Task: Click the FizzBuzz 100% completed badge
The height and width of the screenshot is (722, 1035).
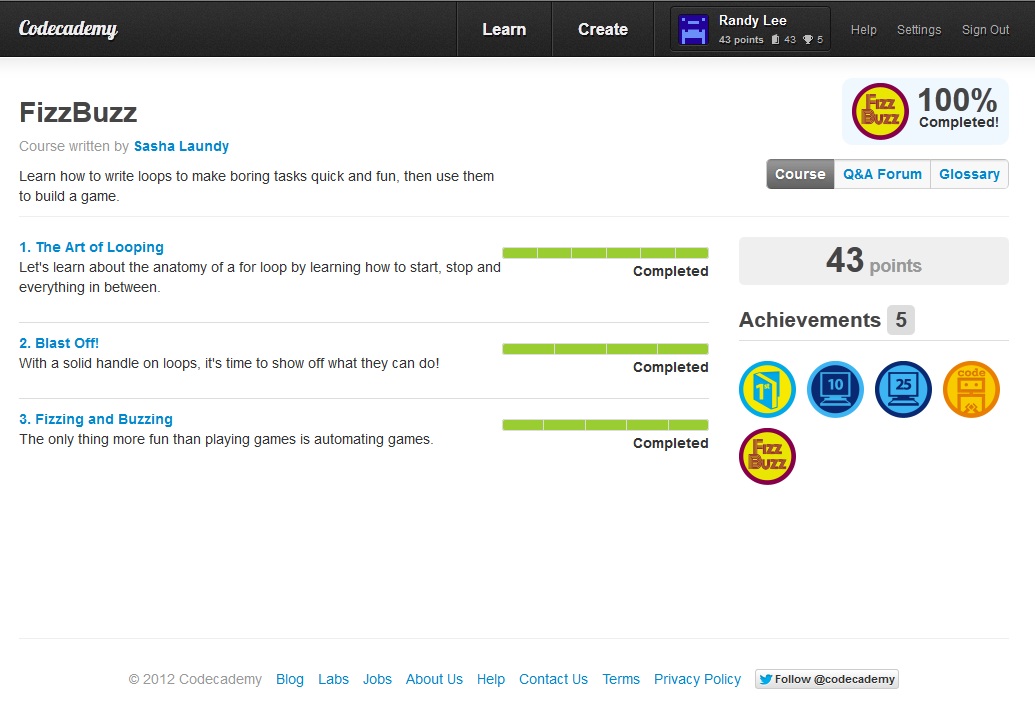Action: tap(880, 111)
